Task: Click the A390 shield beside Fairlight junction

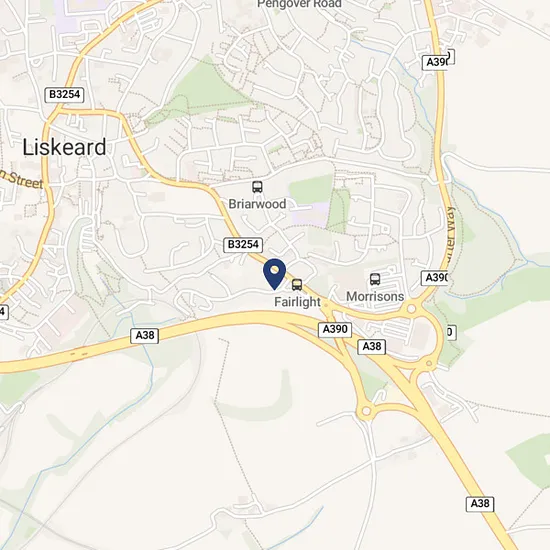Action: (x=335, y=330)
